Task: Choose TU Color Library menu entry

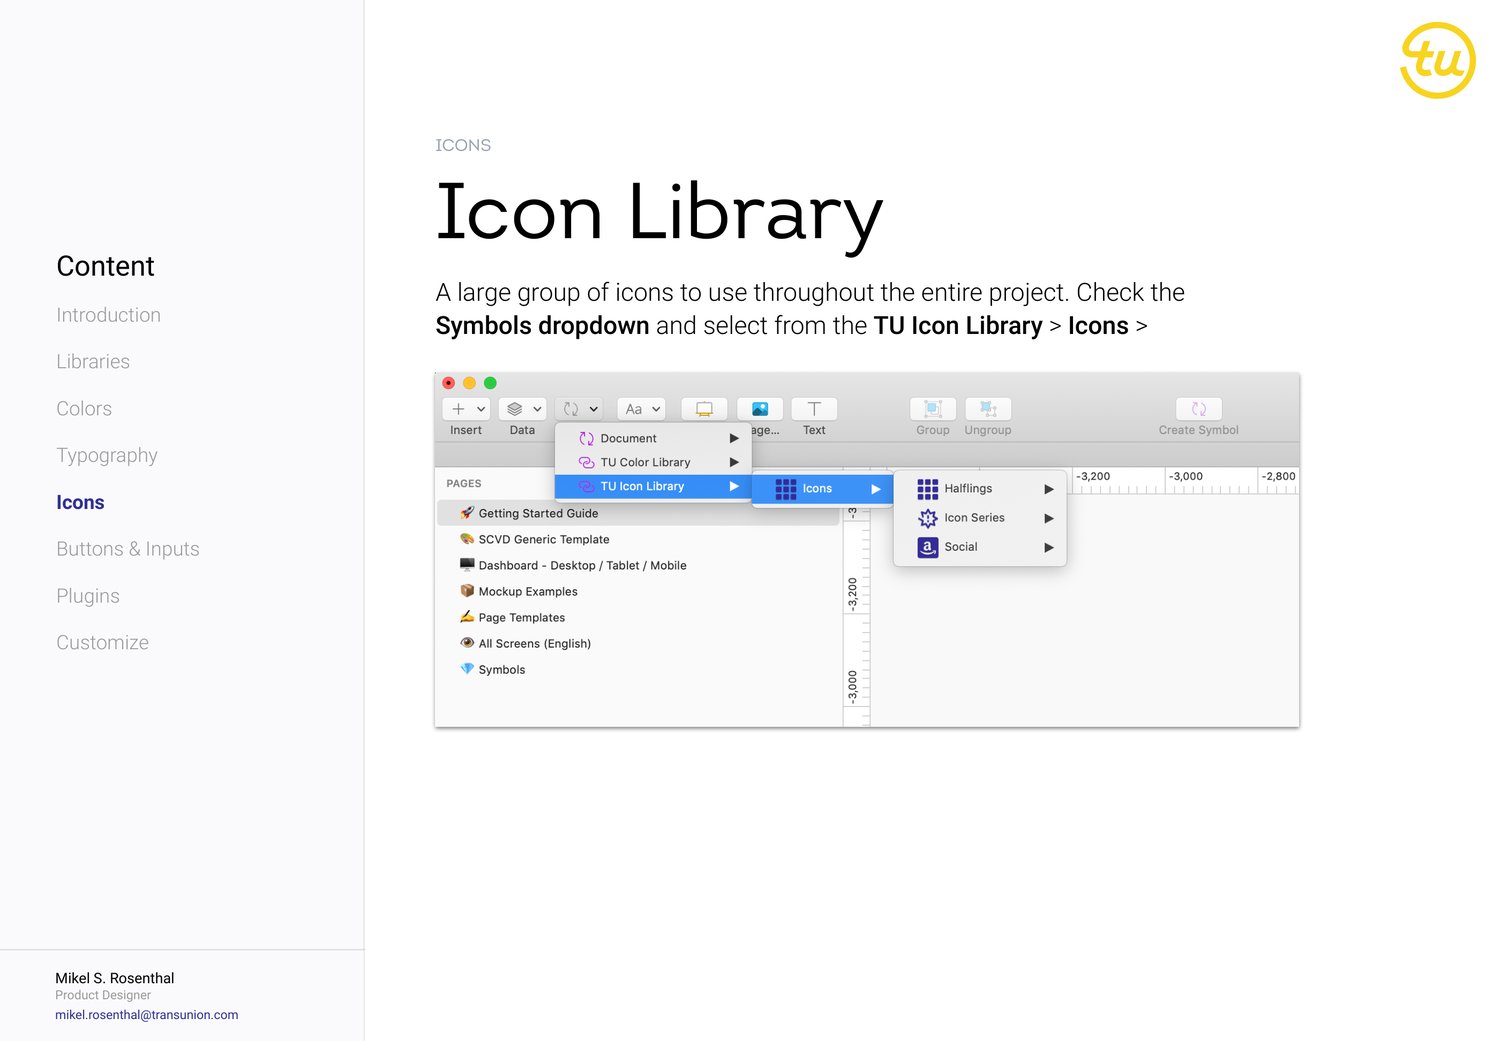Action: tap(653, 462)
